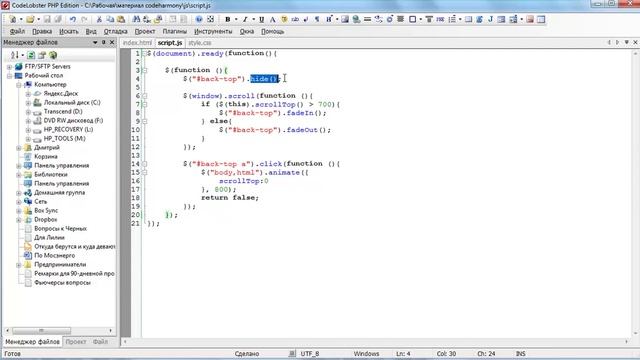Pin the file manager panel
The image size is (640, 360).
(104, 42)
